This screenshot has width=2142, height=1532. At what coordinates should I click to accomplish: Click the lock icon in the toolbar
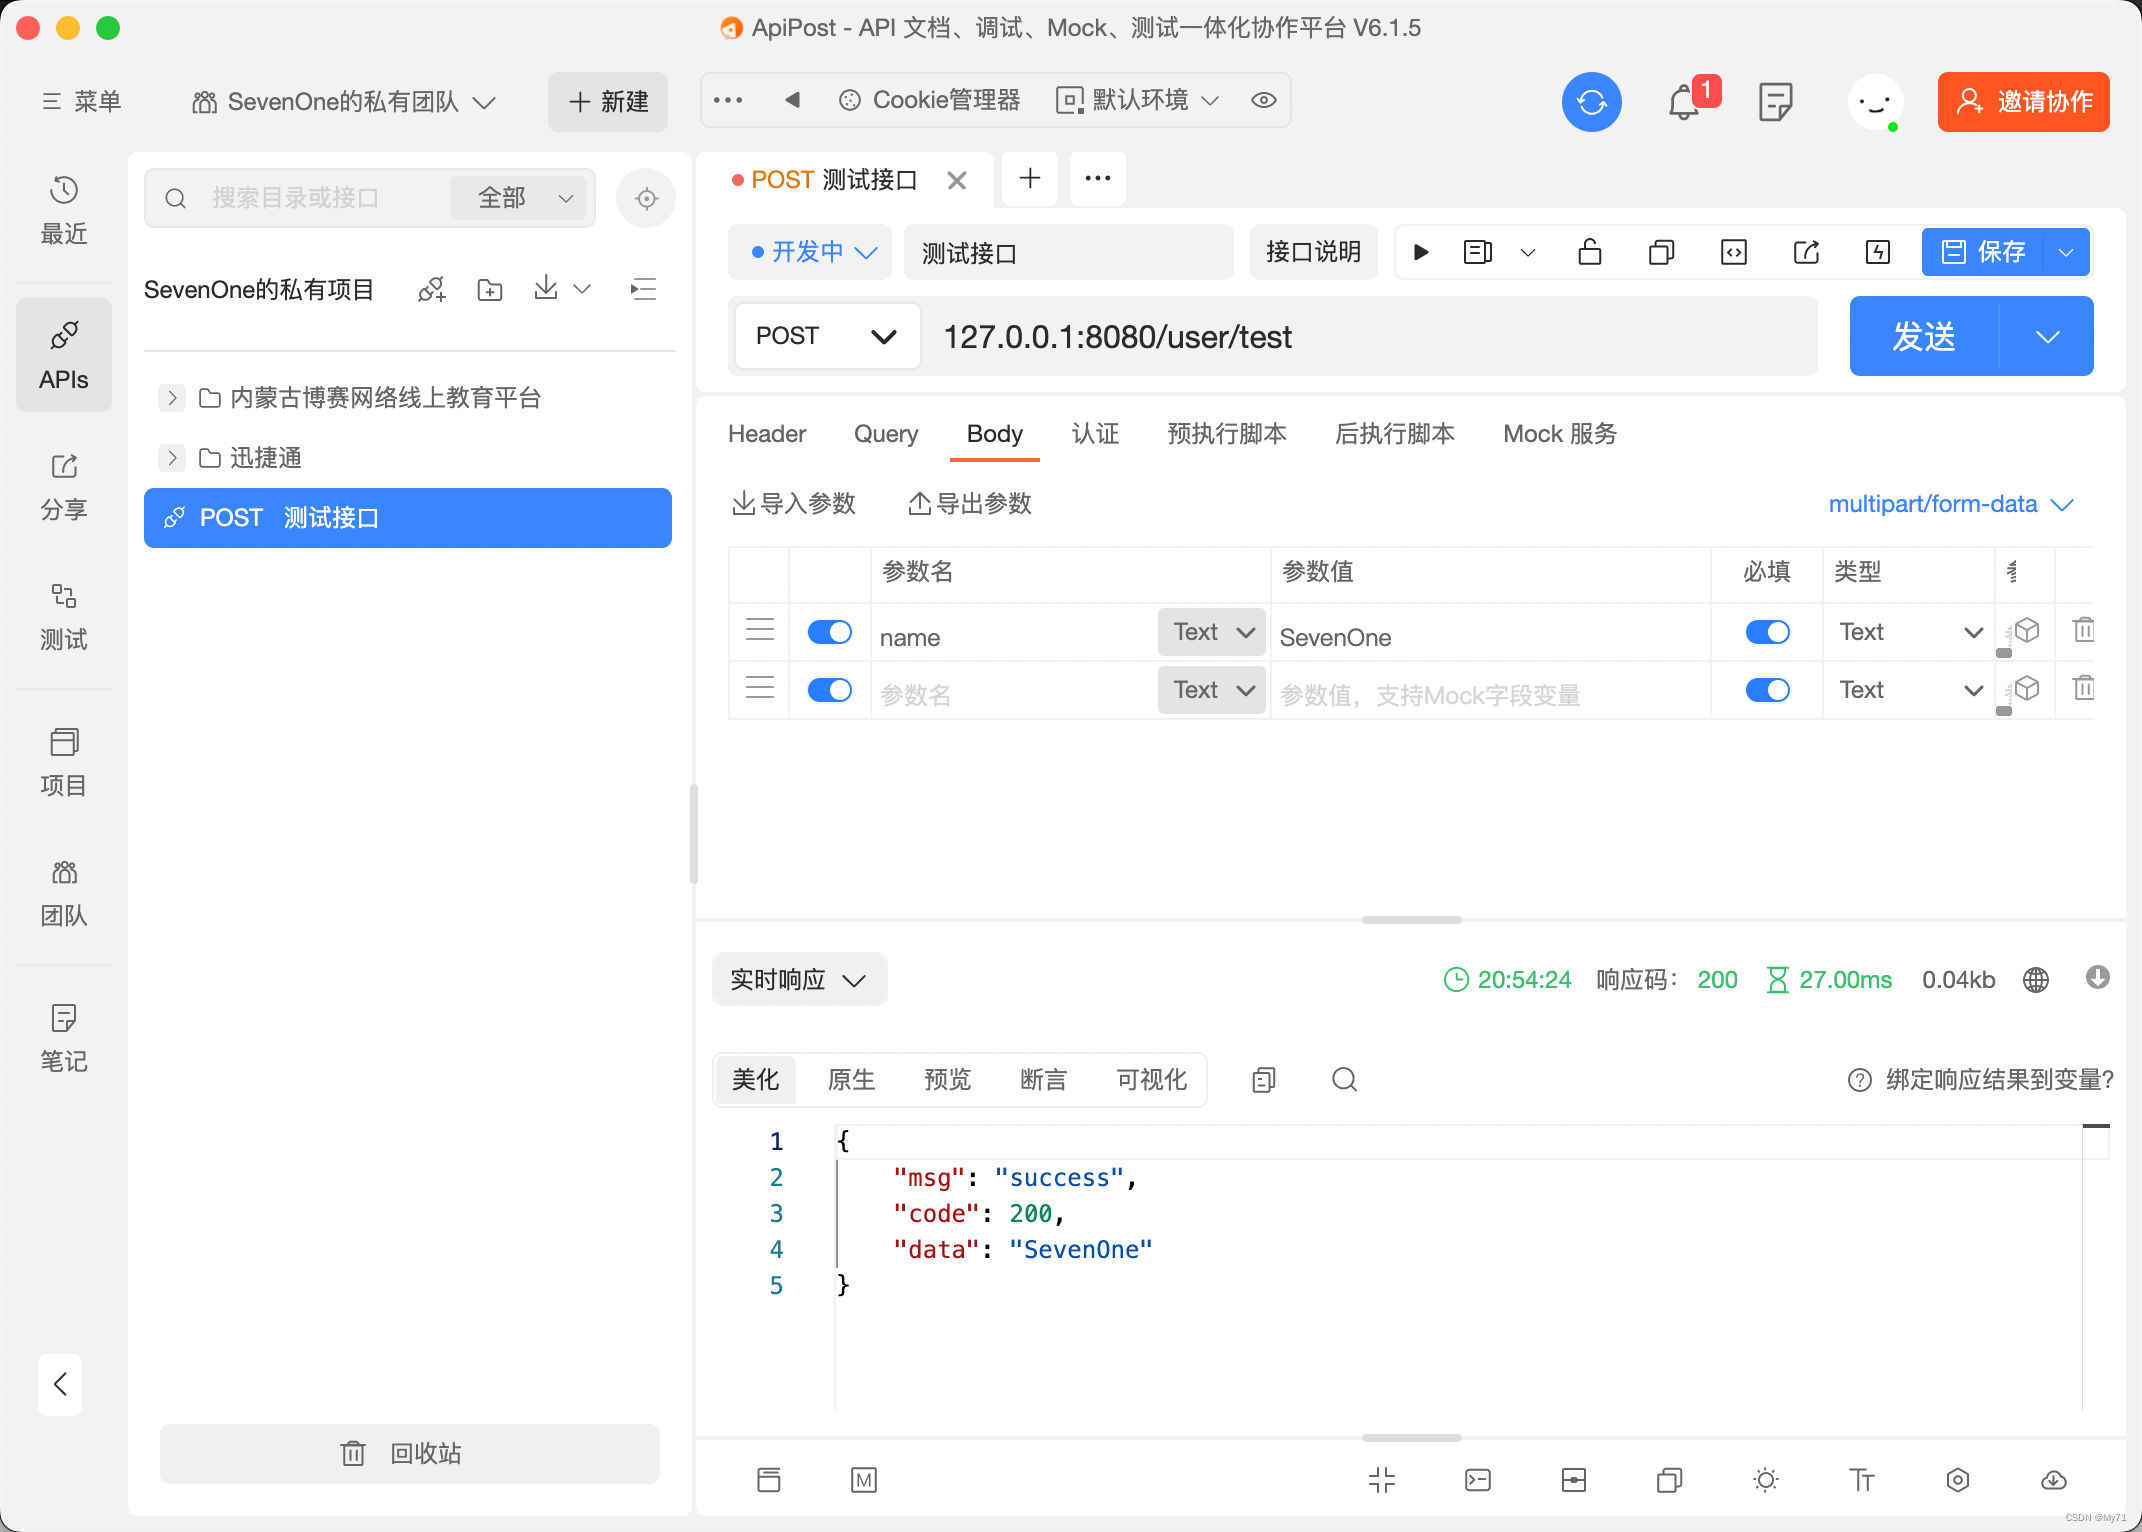click(x=1589, y=252)
